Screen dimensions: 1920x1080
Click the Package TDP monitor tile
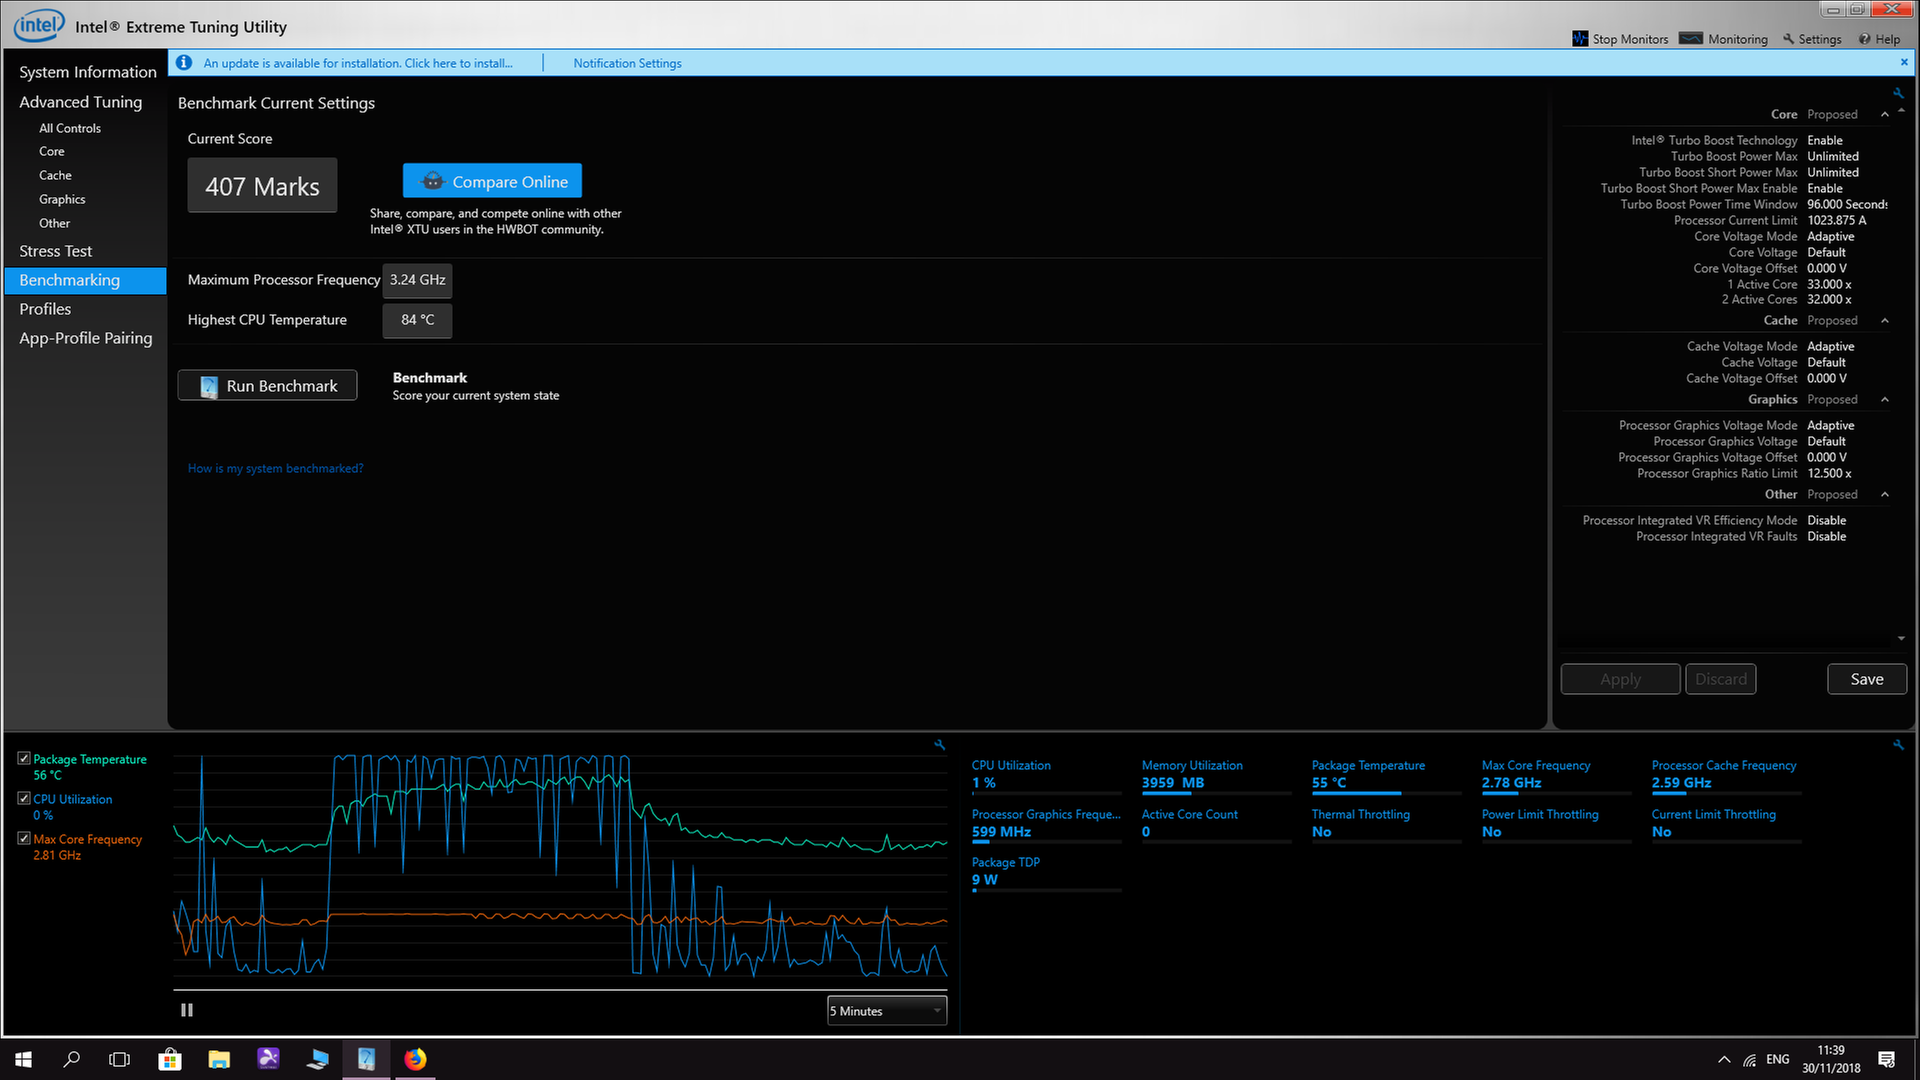1046,873
